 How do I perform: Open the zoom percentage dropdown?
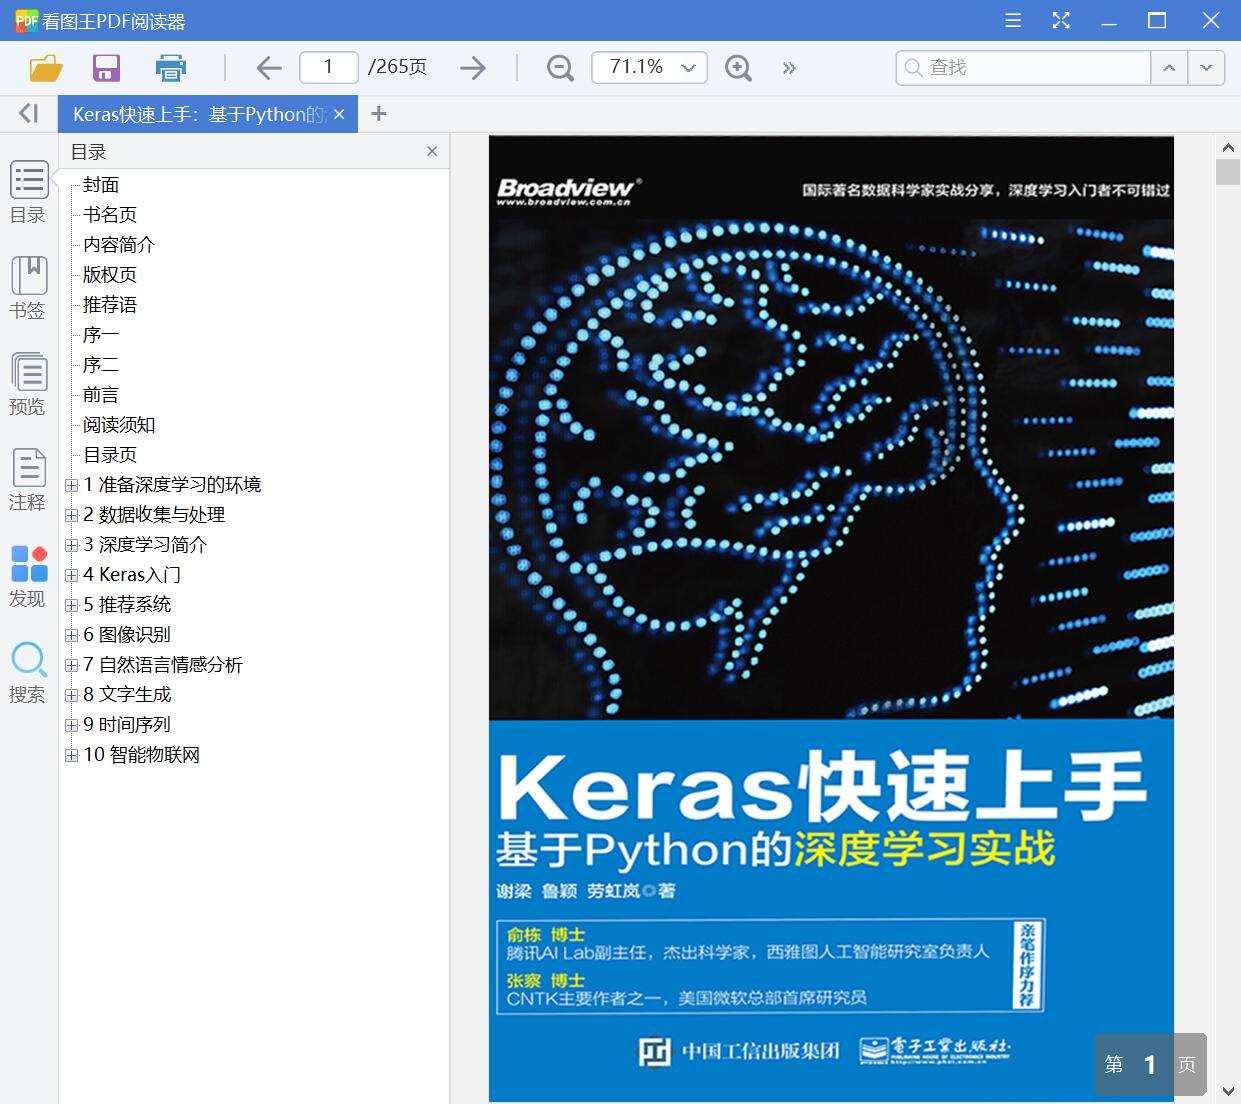tap(687, 68)
